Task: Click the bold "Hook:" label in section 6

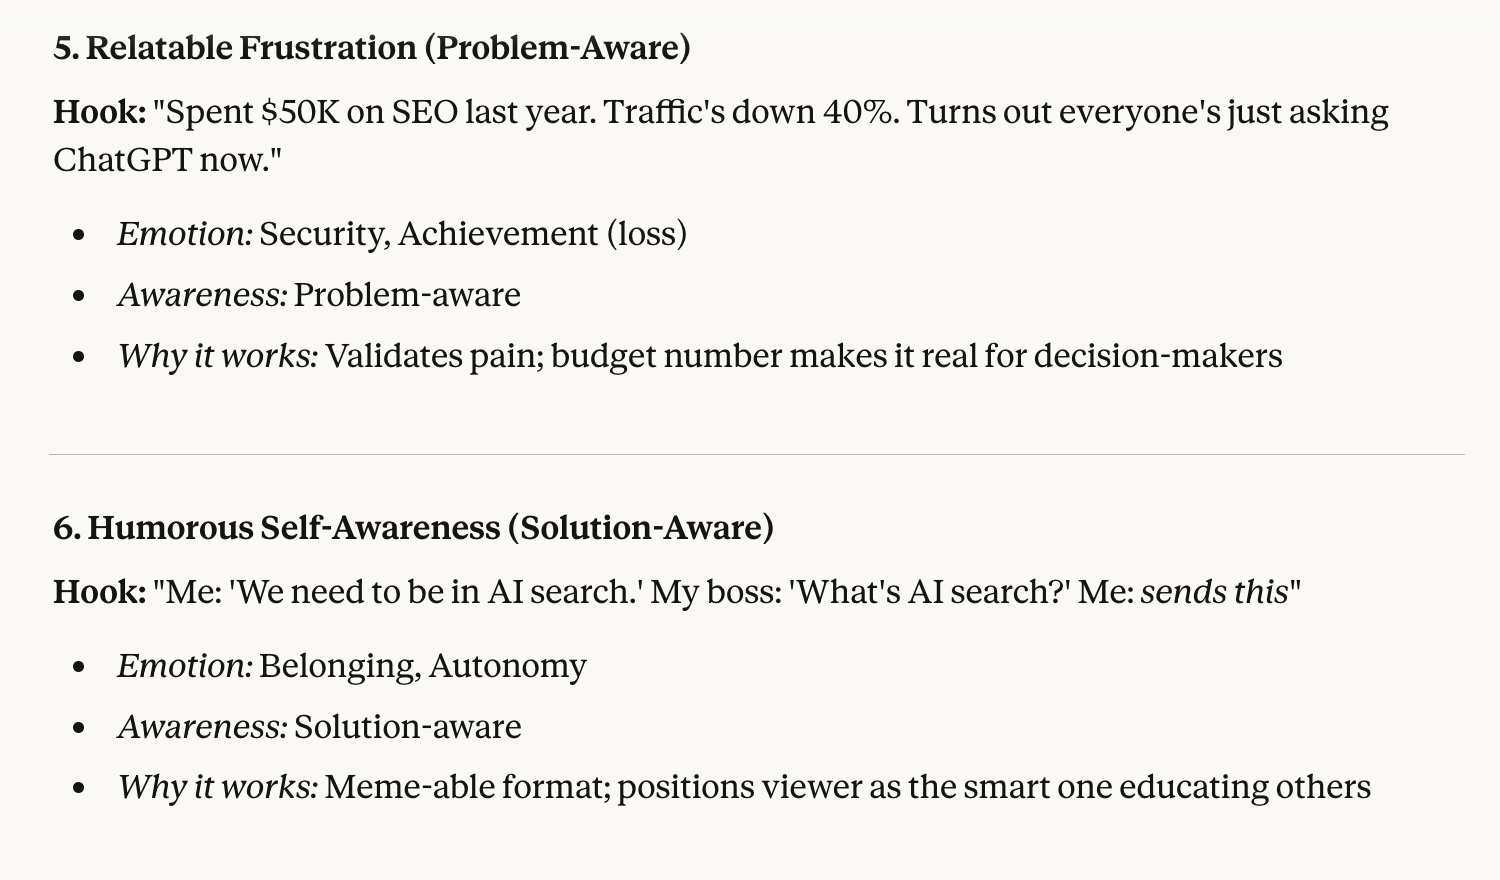Action: click(x=100, y=592)
